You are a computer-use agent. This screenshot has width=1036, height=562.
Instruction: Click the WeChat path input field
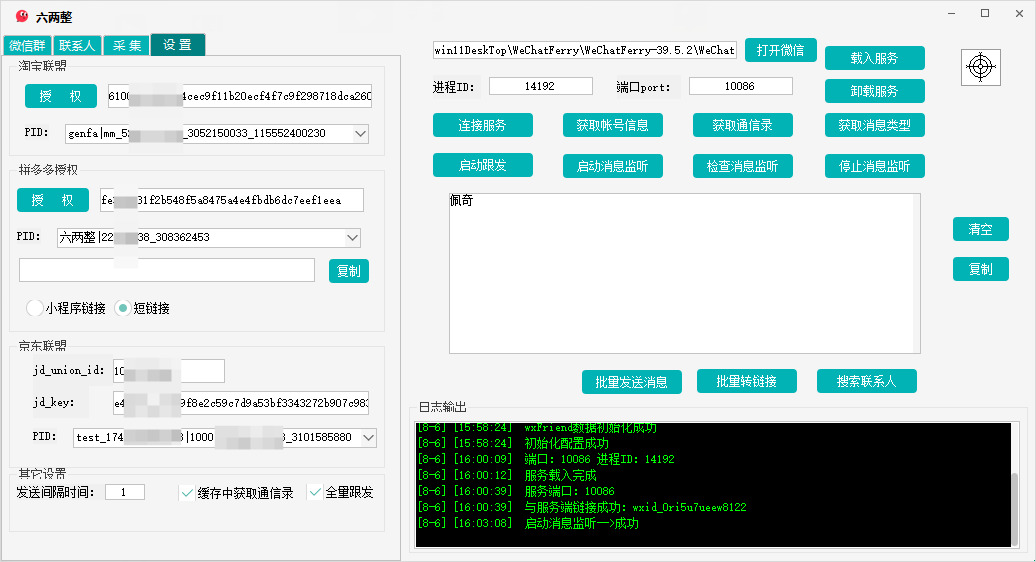click(x=585, y=50)
